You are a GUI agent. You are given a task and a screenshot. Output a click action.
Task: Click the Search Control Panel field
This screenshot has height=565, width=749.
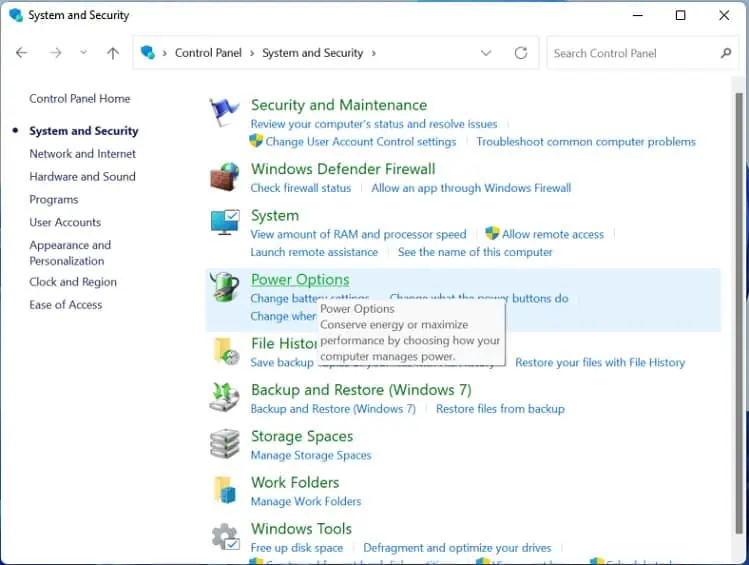click(632, 53)
